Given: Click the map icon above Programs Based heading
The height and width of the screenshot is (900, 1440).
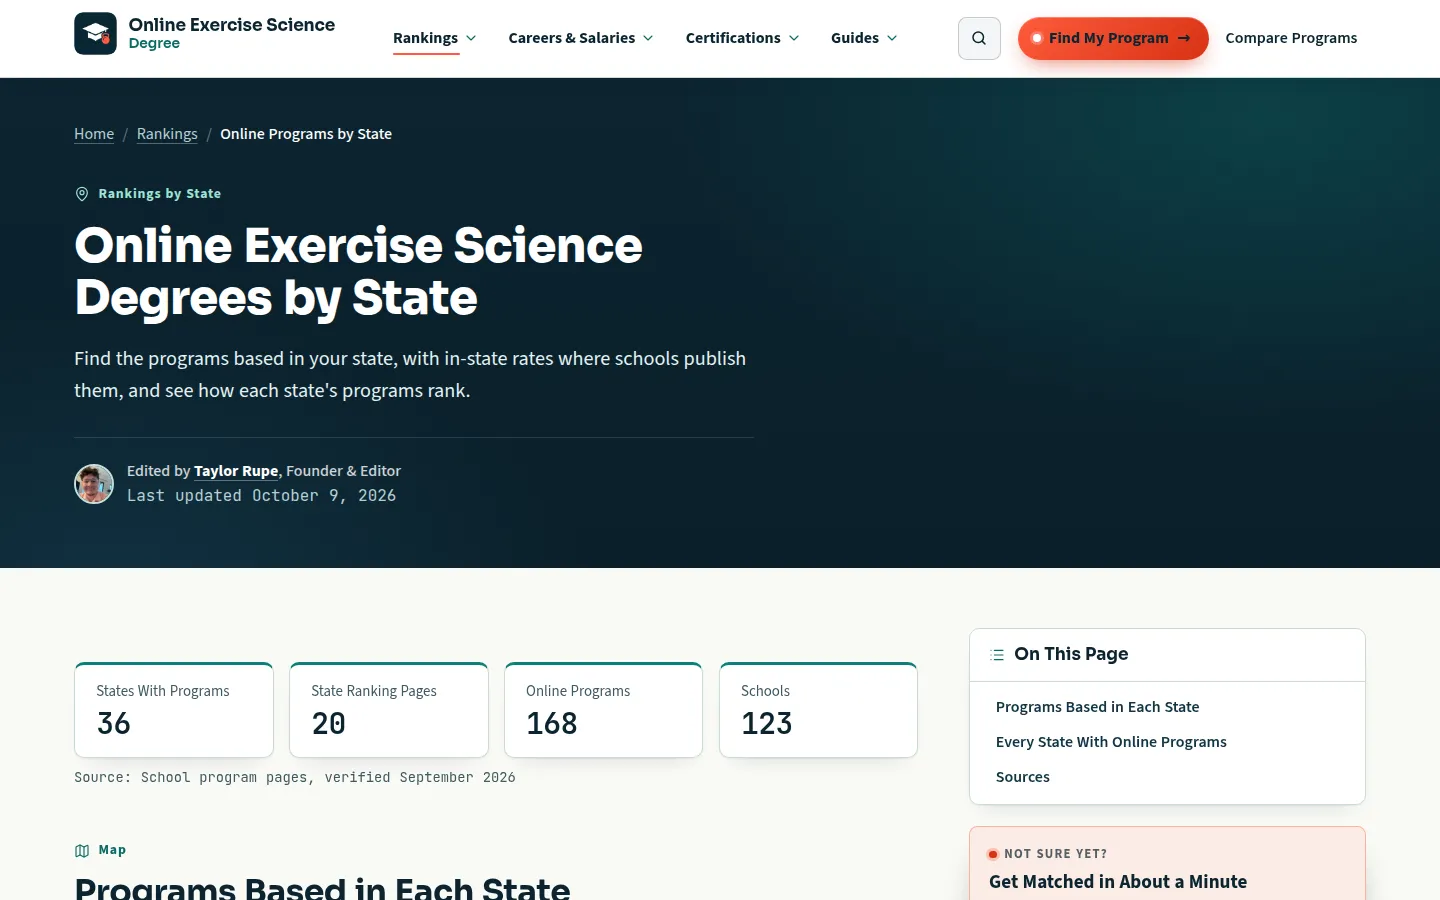Looking at the screenshot, I should click(82, 851).
